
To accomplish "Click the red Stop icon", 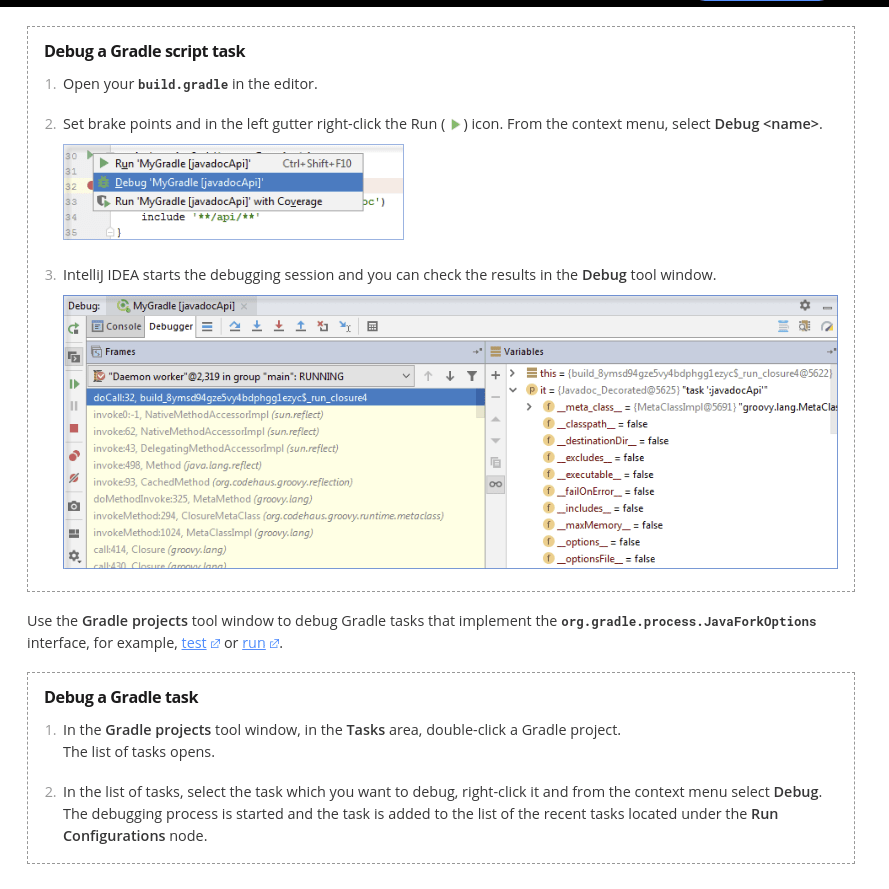I will point(74,428).
